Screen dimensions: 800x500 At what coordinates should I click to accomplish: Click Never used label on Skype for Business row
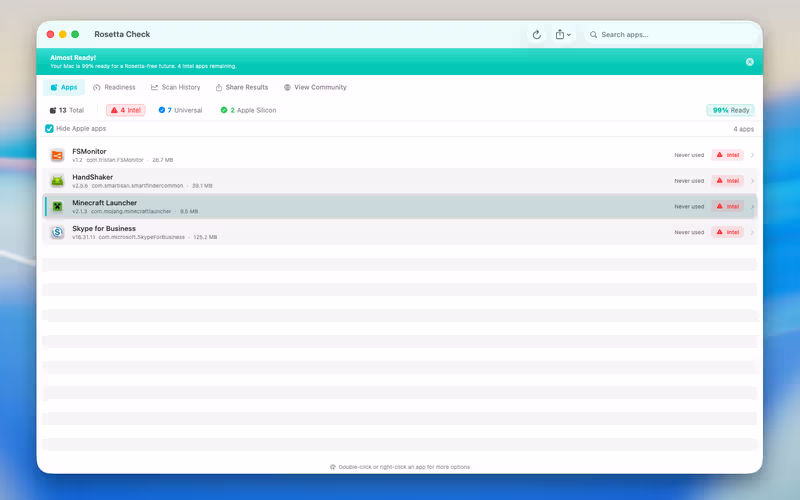[x=689, y=232]
